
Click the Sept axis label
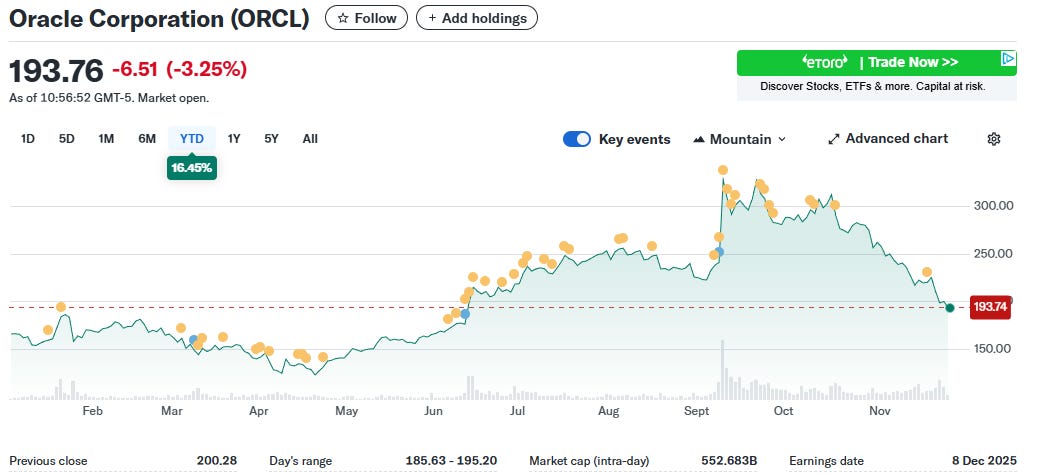click(696, 411)
